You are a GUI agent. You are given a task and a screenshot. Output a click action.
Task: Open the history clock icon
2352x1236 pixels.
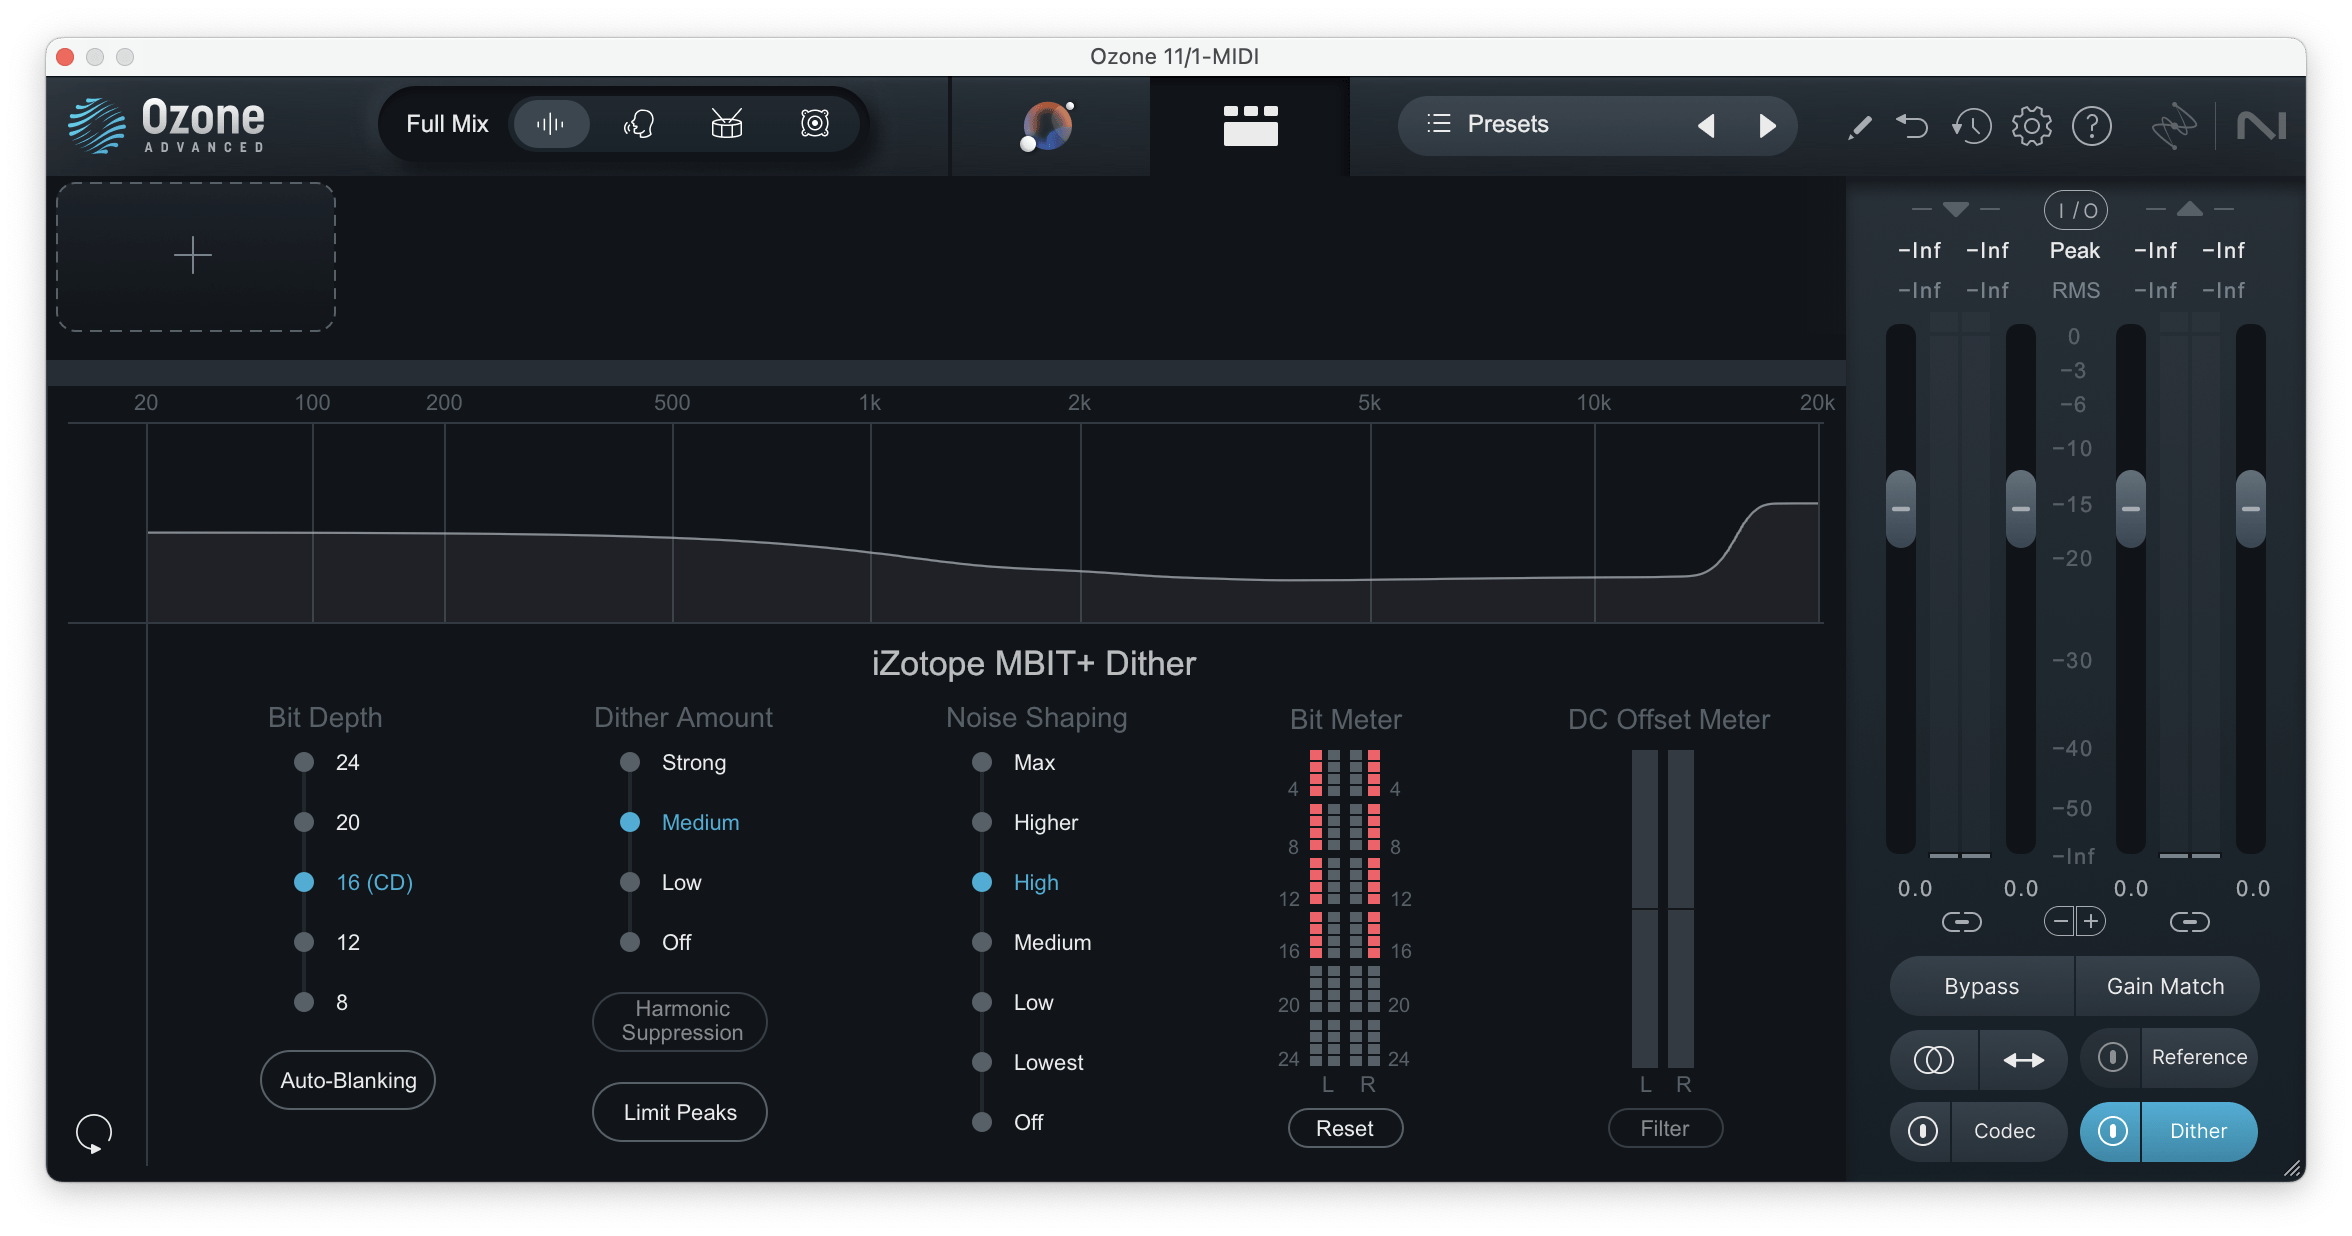coord(1971,126)
